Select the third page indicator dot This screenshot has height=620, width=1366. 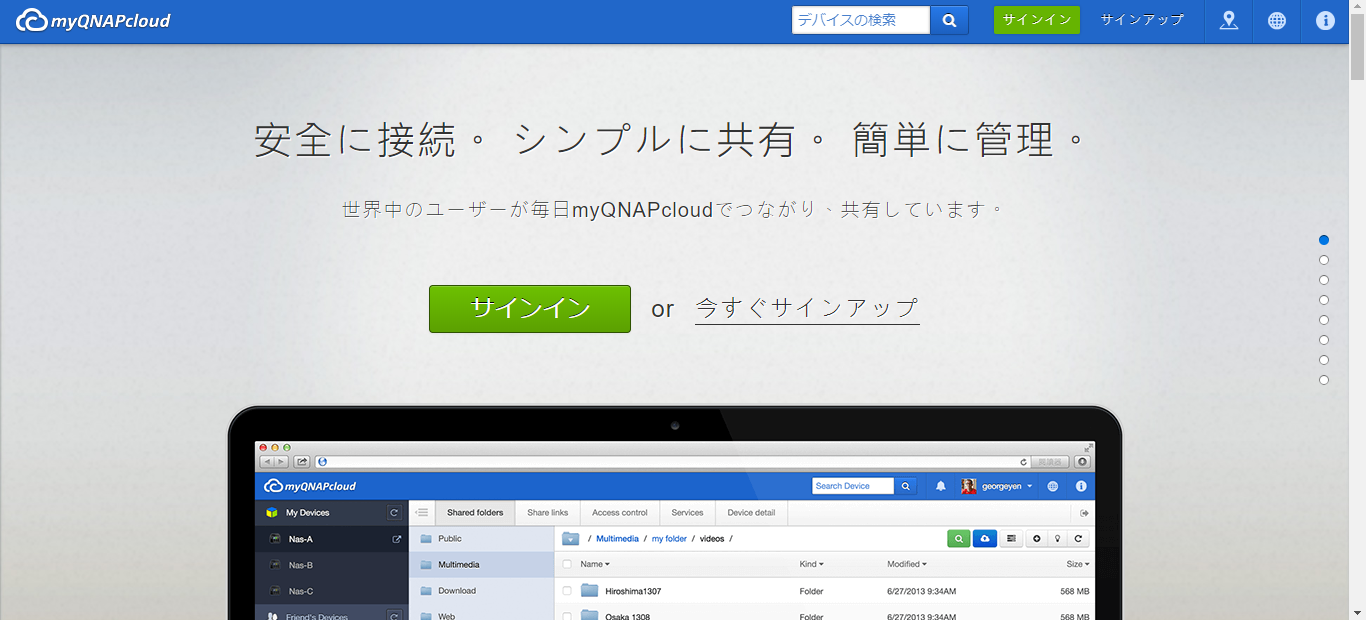click(x=1324, y=280)
